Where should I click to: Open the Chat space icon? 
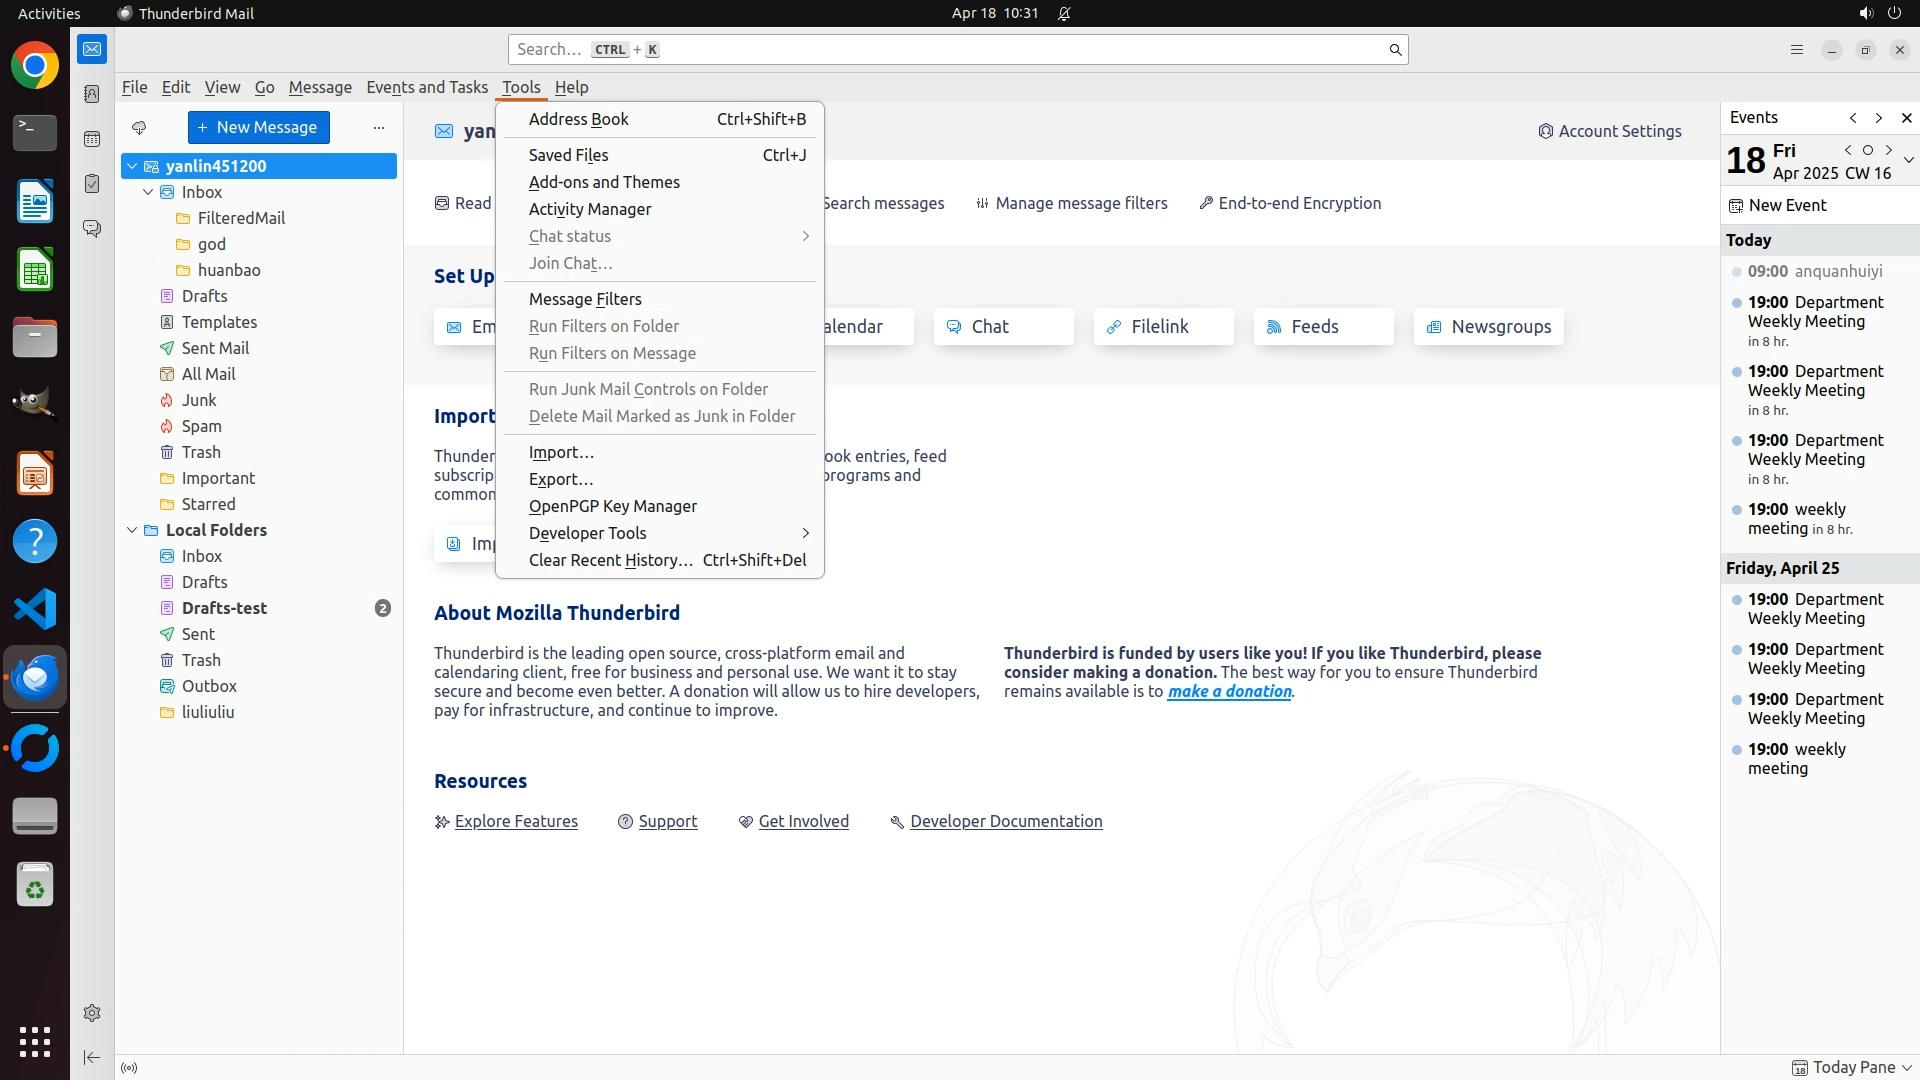tap(92, 229)
